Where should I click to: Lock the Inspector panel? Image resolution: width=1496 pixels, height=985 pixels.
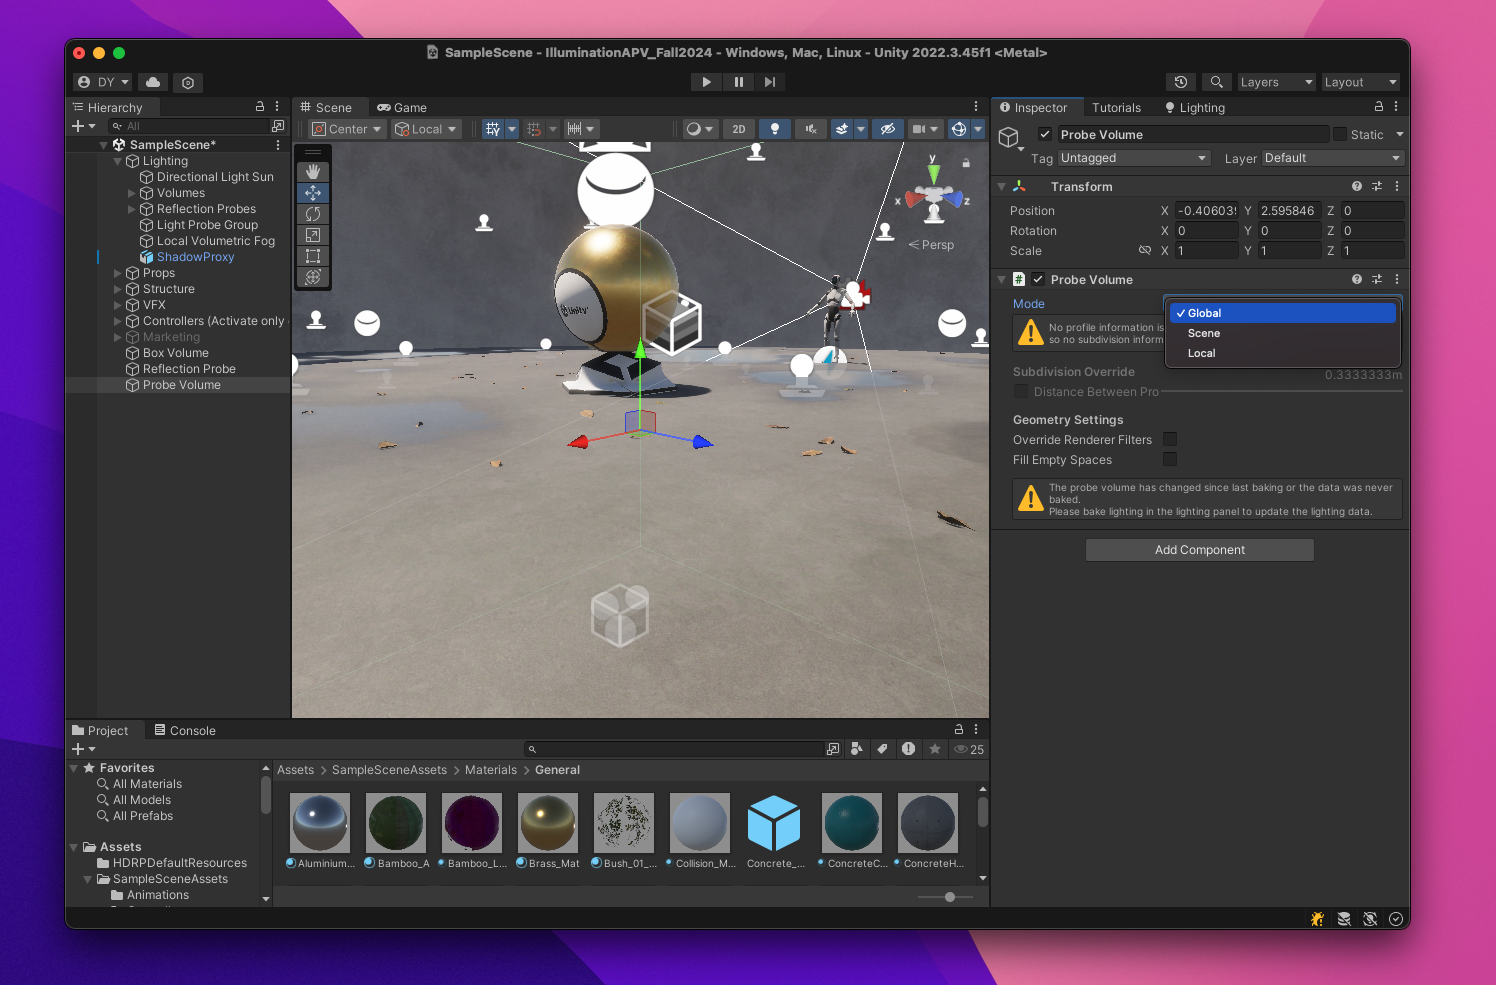pos(1379,107)
